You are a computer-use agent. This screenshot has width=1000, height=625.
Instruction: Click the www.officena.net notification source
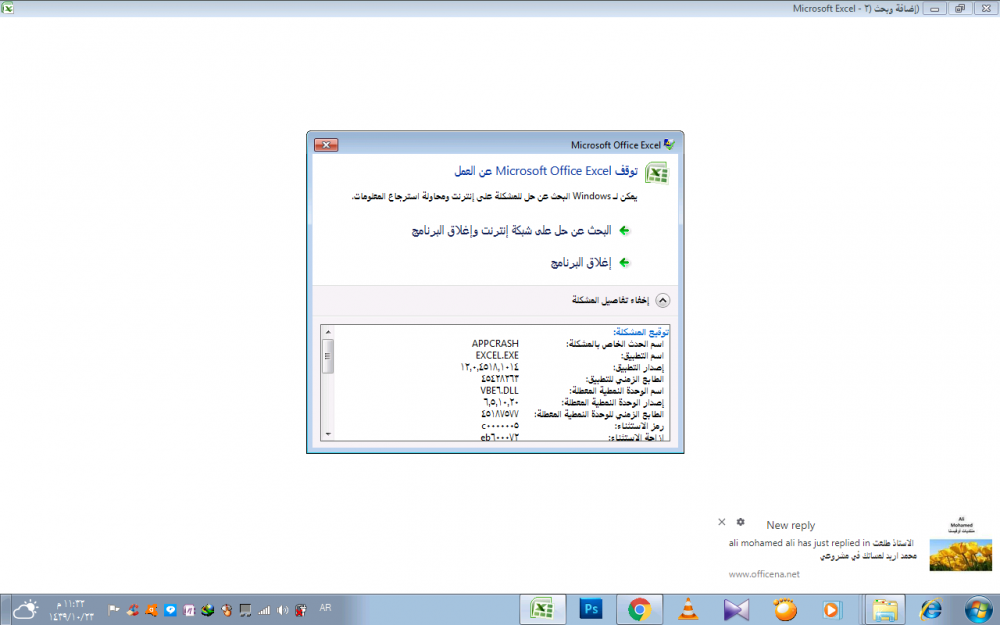764,574
